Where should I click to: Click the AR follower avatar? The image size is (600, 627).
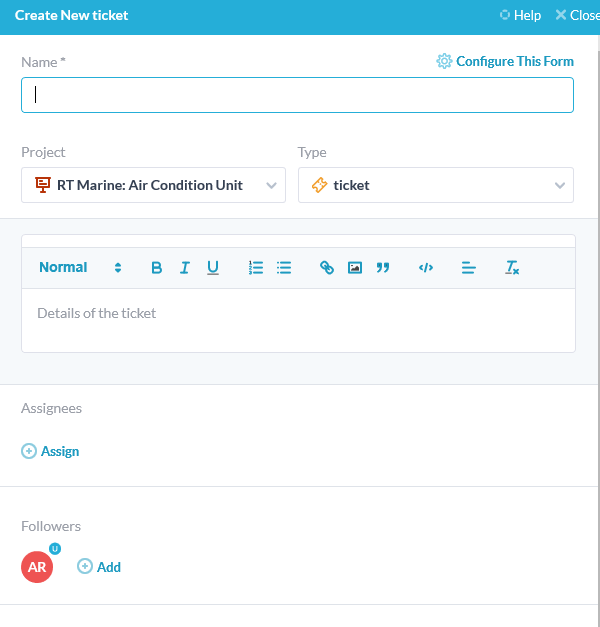click(x=37, y=567)
